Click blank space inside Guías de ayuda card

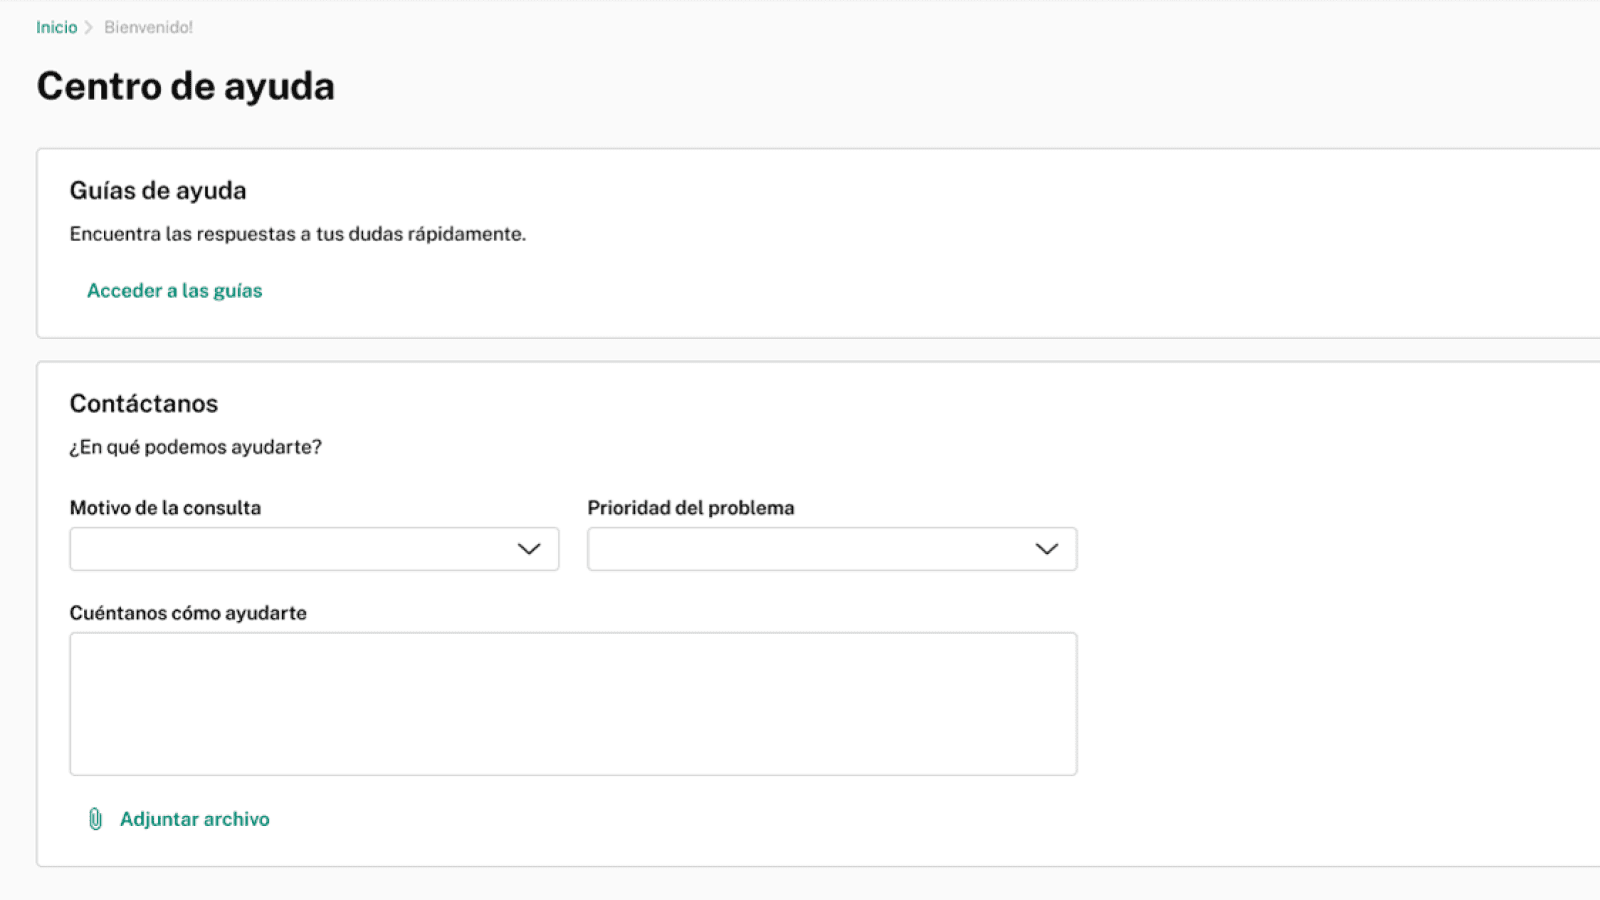[1000, 250]
